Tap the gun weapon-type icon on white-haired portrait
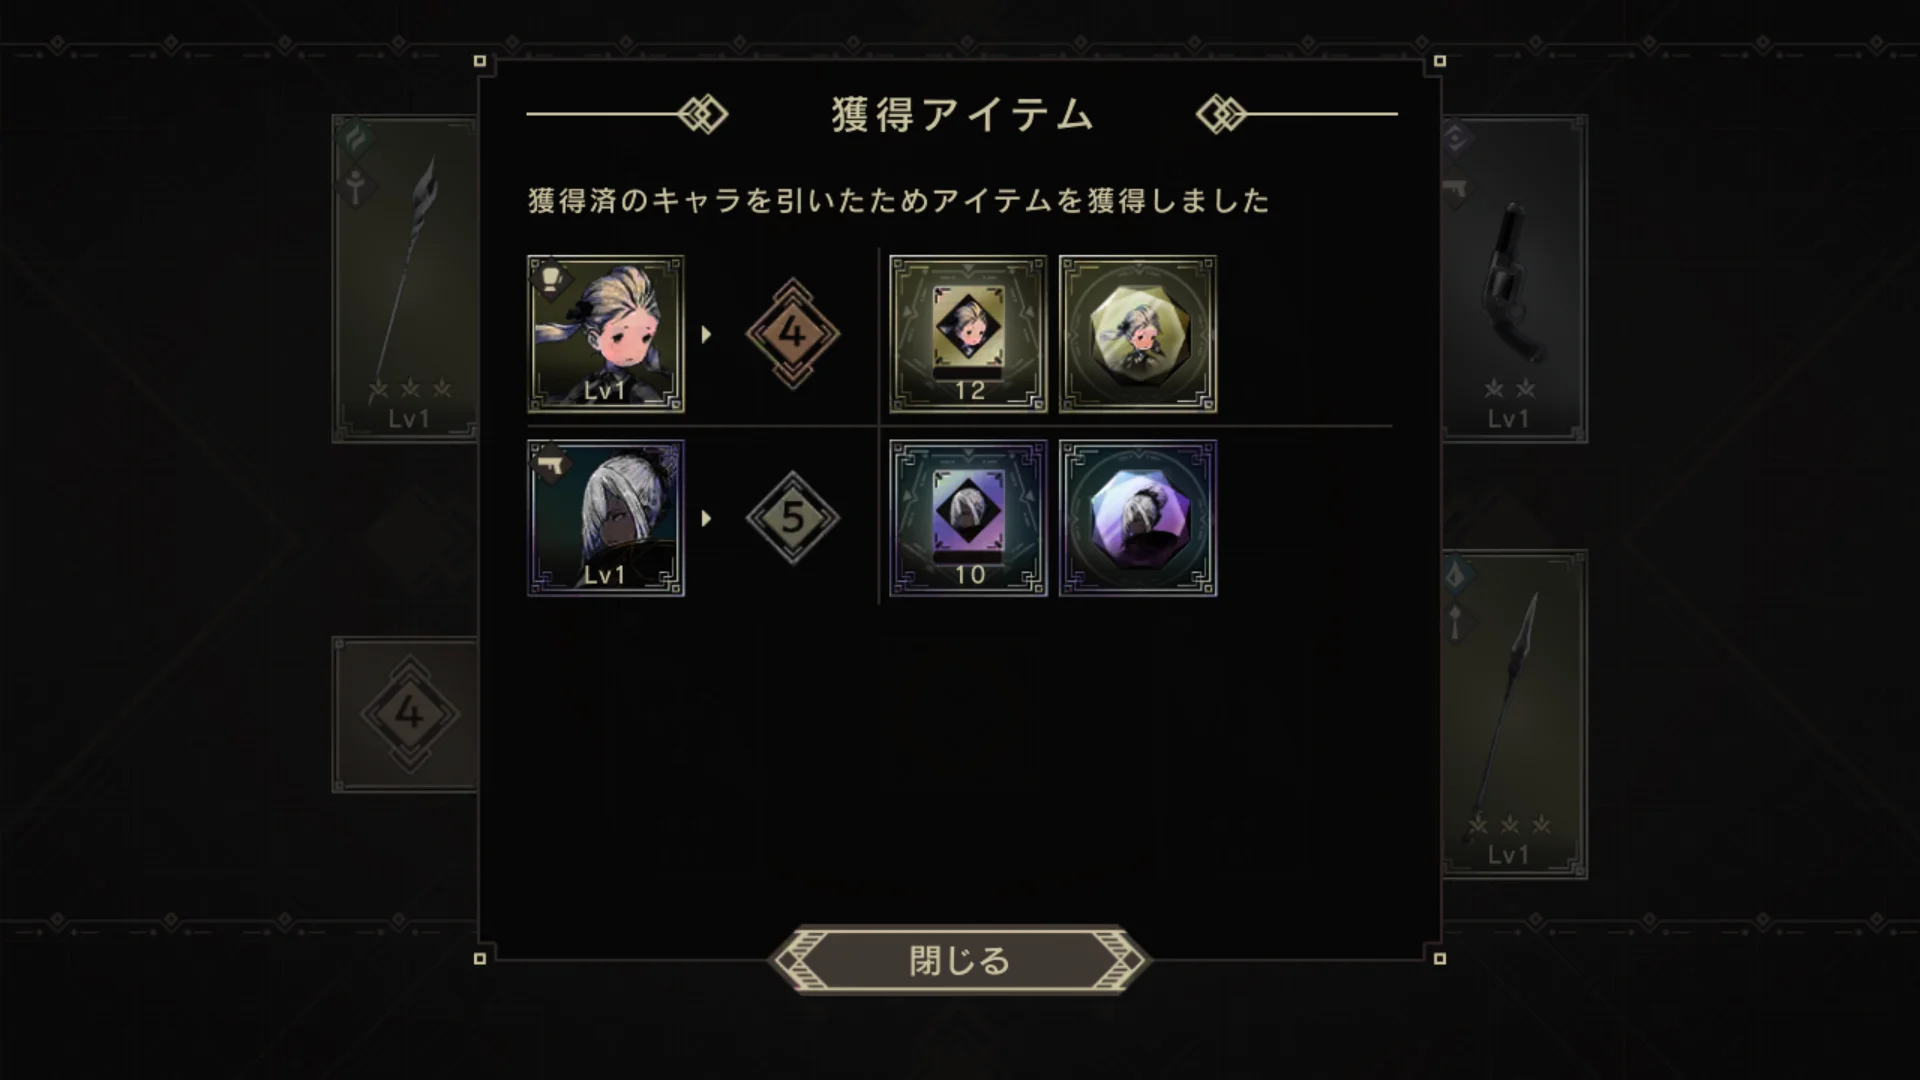This screenshot has width=1920, height=1080. (x=550, y=463)
